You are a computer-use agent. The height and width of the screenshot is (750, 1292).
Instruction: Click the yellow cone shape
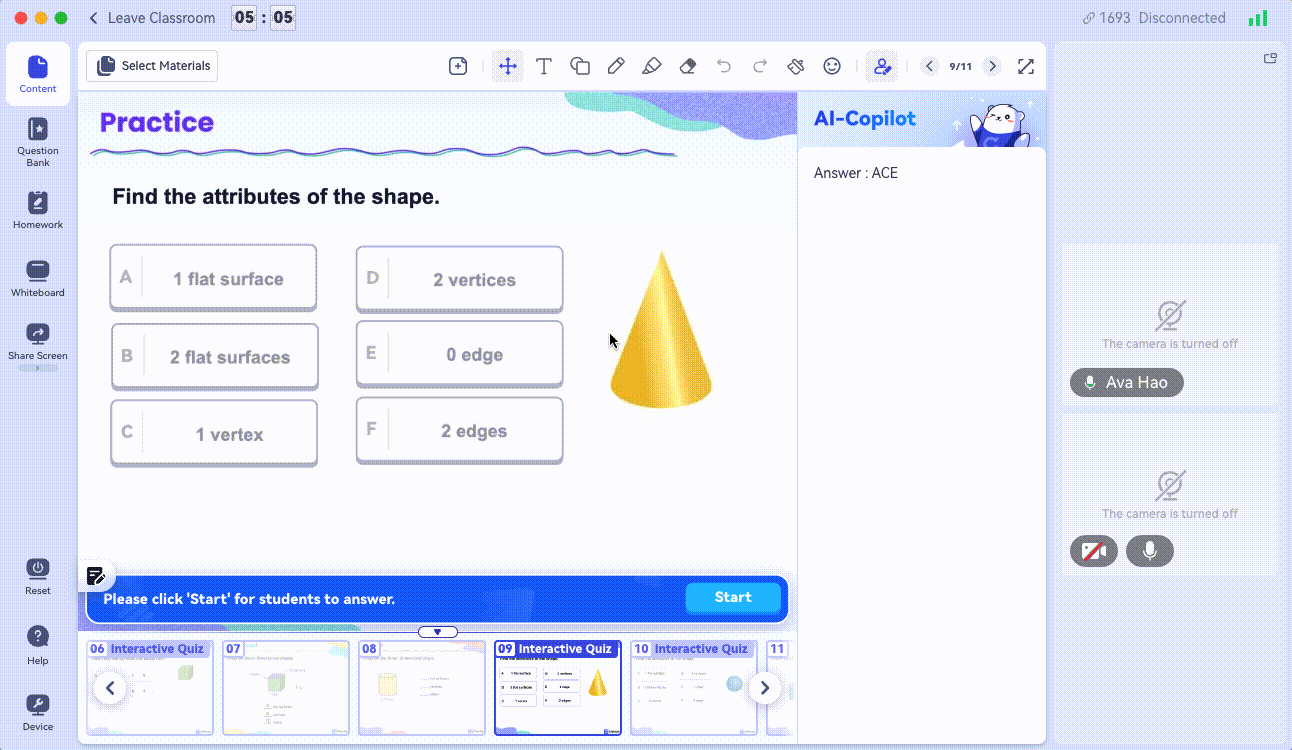(x=661, y=331)
